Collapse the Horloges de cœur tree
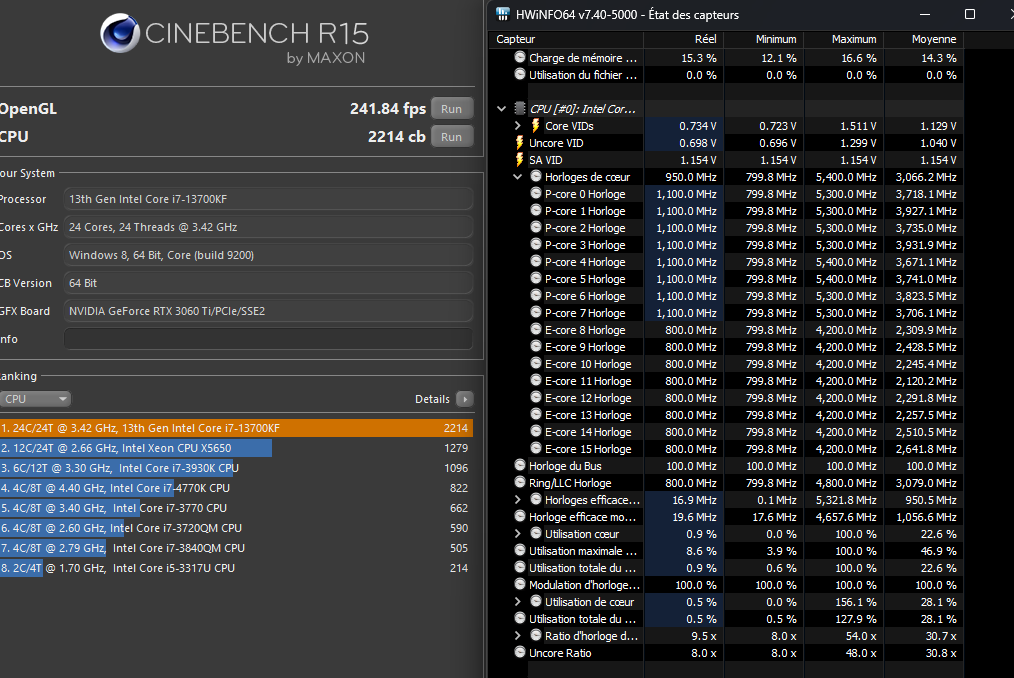The width and height of the screenshot is (1014, 678). click(x=517, y=177)
